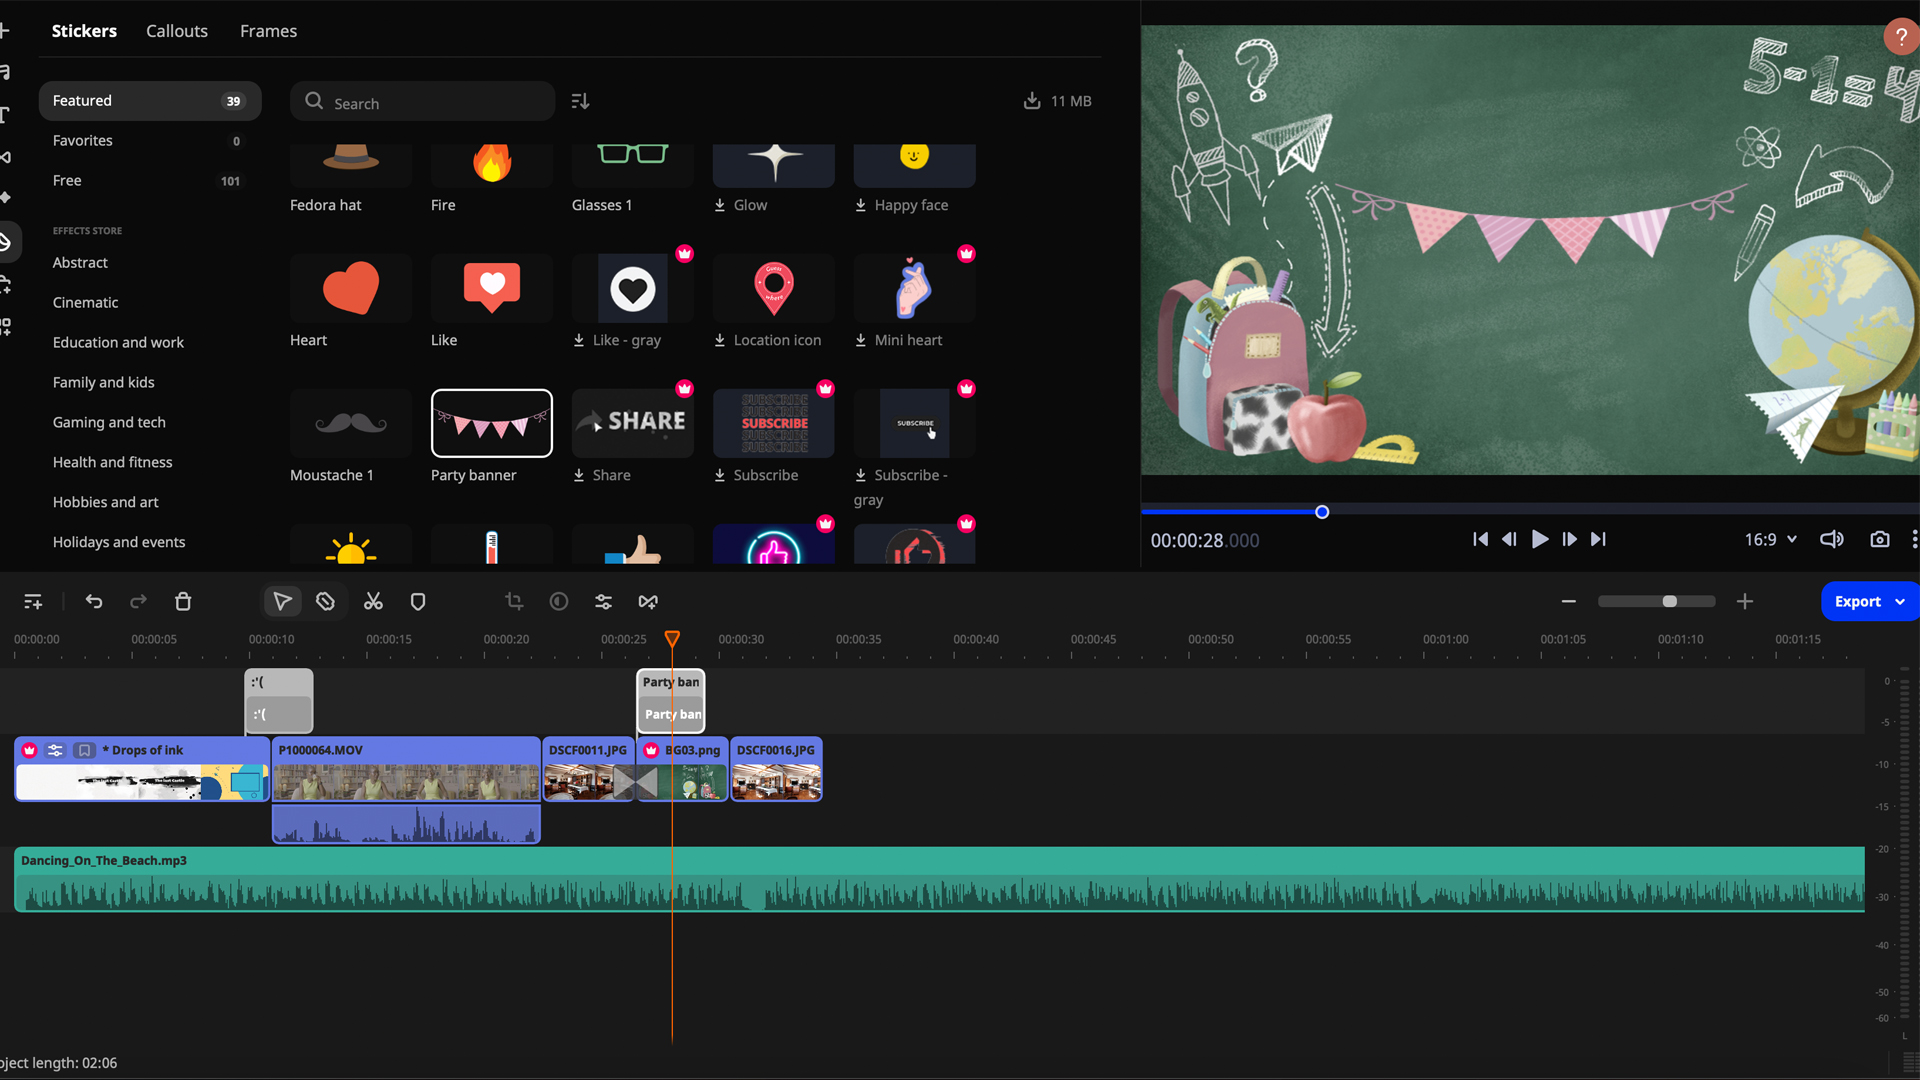Apply a mask using the shield icon

coord(418,601)
